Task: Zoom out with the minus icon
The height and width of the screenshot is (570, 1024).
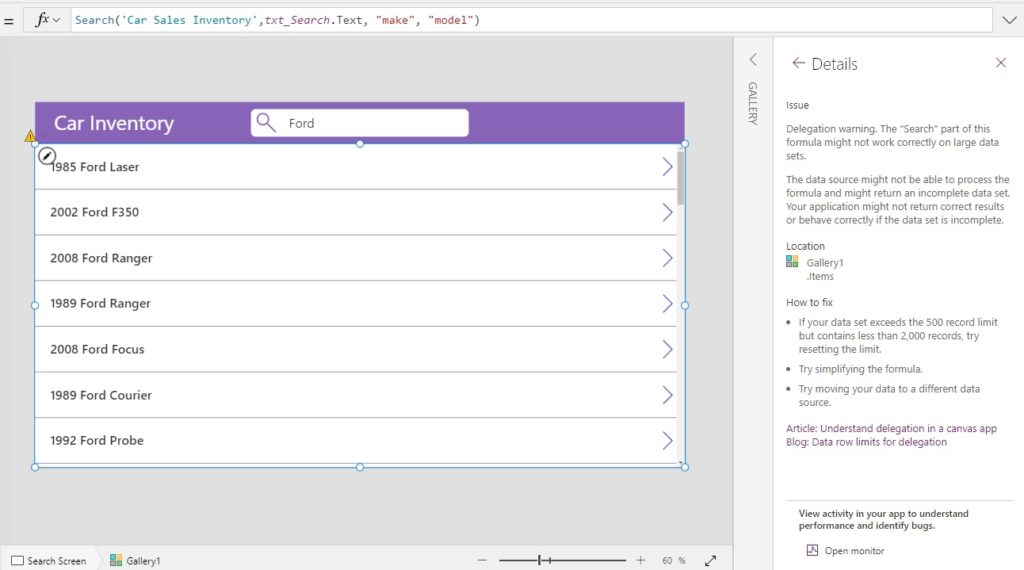Action: 482,560
